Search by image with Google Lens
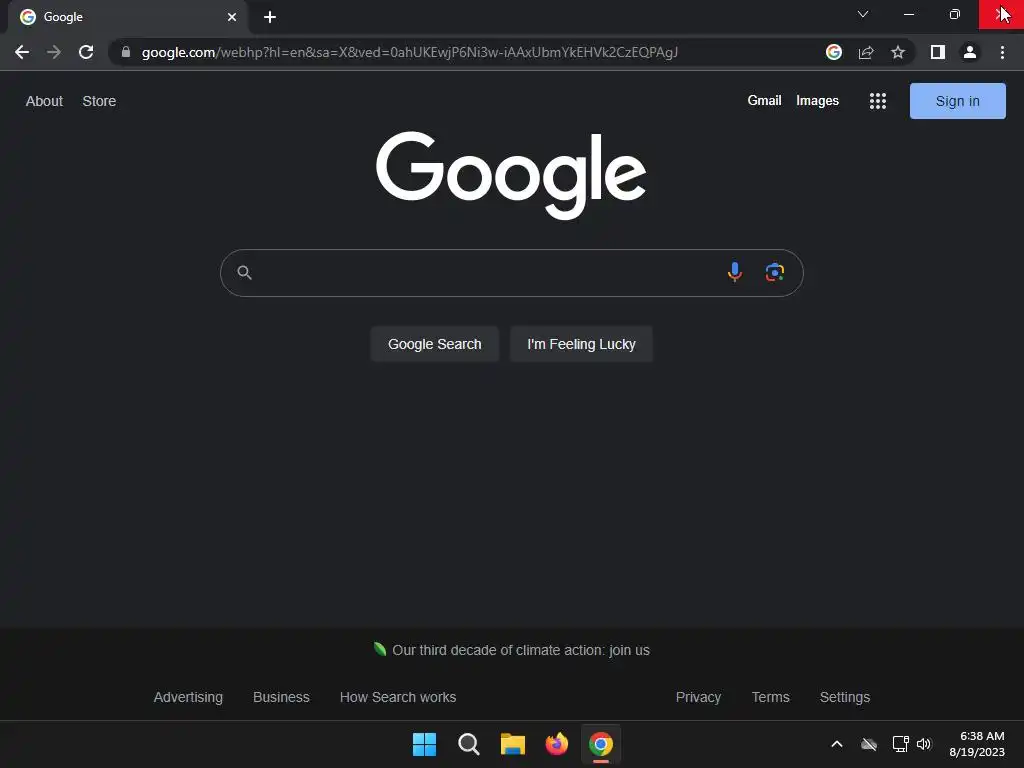 click(775, 272)
